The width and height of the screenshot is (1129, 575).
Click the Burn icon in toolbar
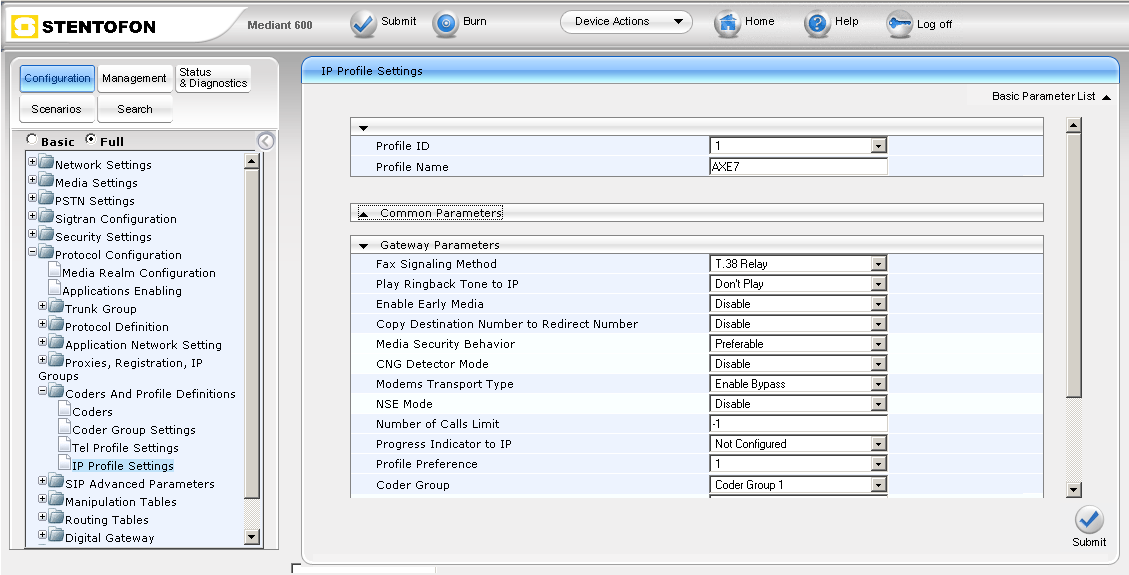(445, 24)
